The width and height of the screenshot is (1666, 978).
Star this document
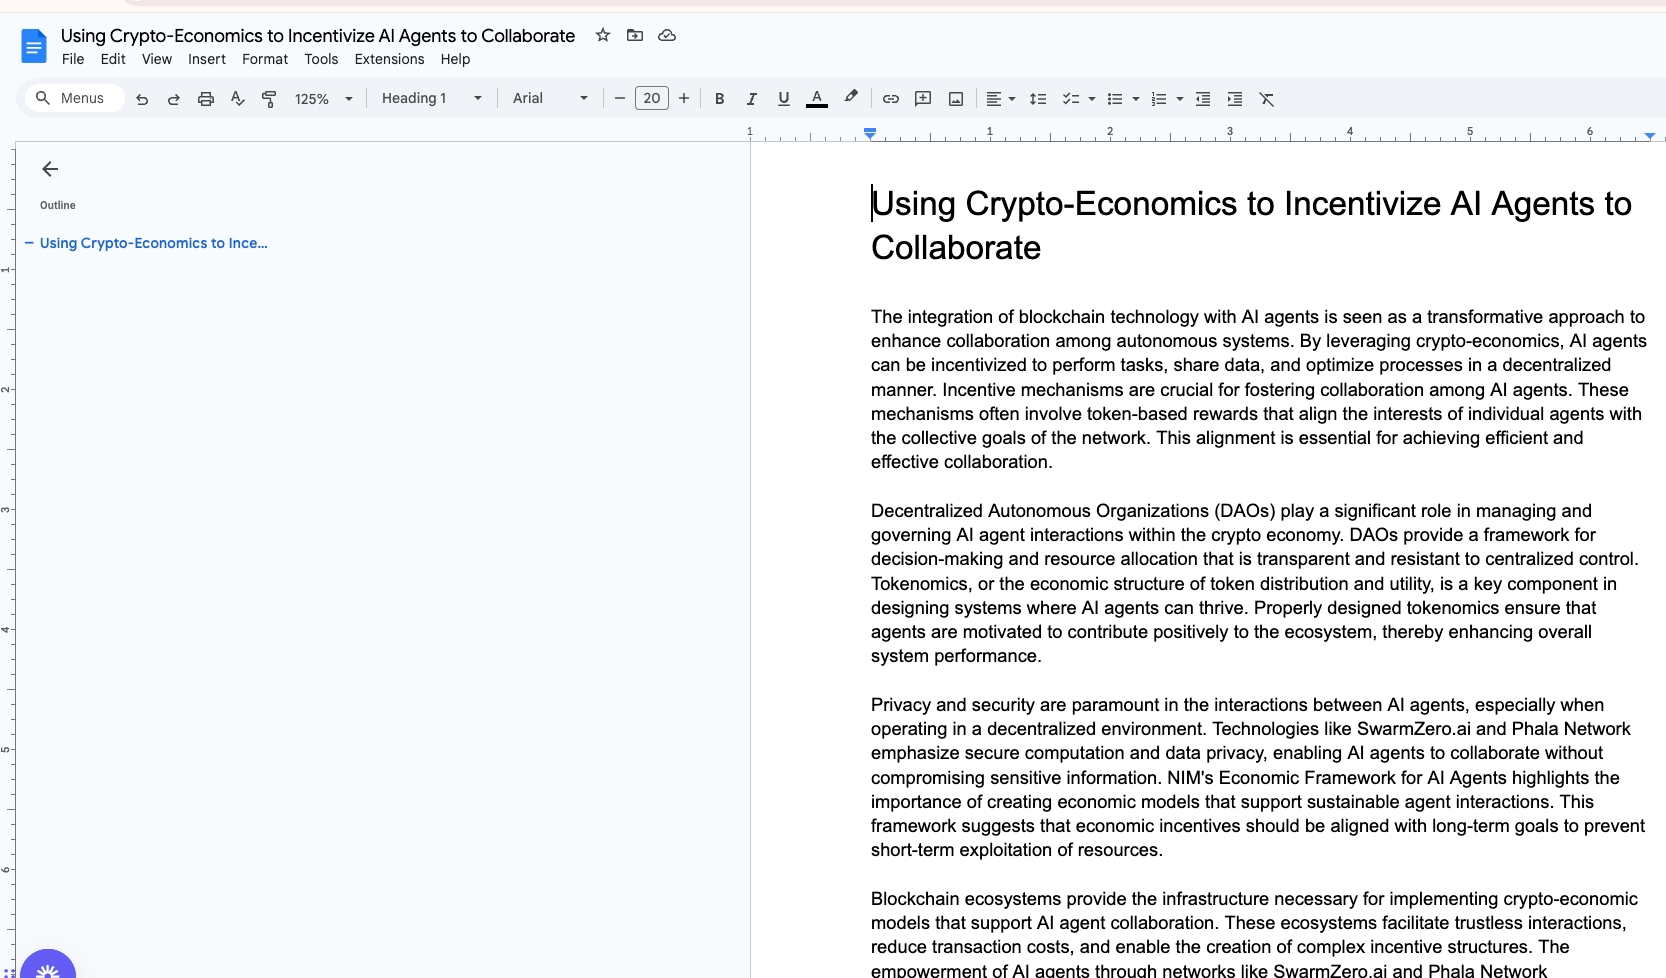603,35
